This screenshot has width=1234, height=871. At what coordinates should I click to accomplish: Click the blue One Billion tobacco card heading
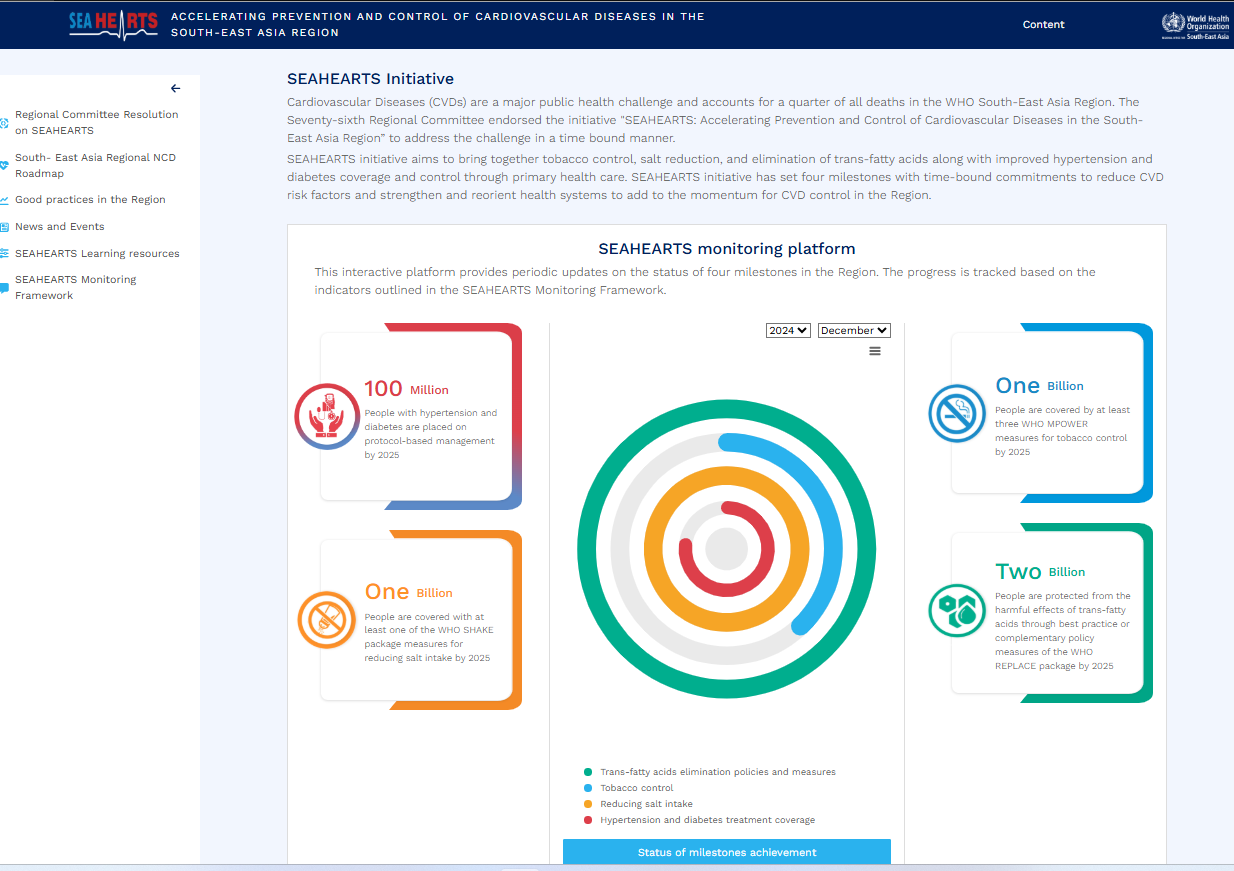pos(1039,385)
